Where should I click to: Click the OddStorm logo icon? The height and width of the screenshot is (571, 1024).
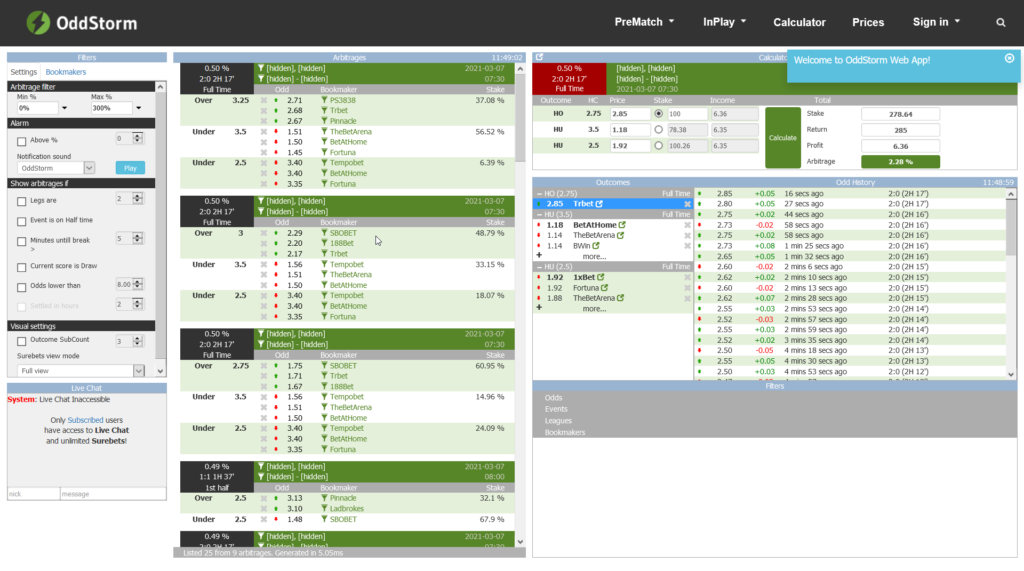click(x=38, y=22)
